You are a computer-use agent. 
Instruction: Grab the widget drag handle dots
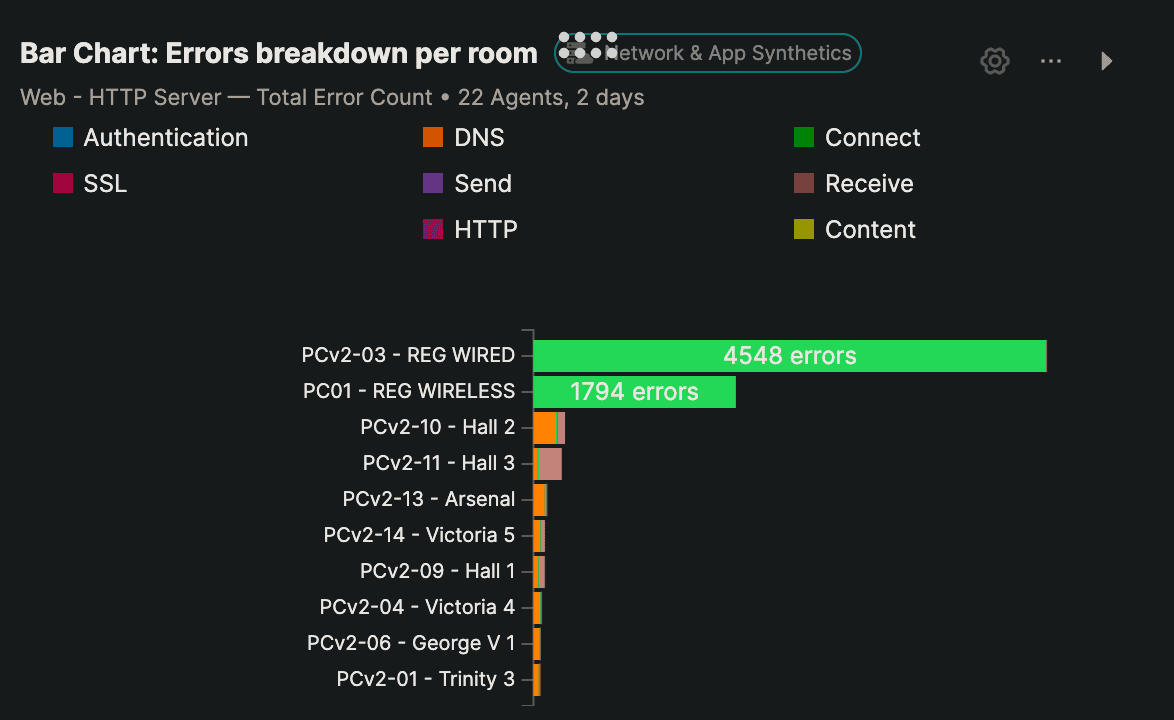(x=587, y=45)
